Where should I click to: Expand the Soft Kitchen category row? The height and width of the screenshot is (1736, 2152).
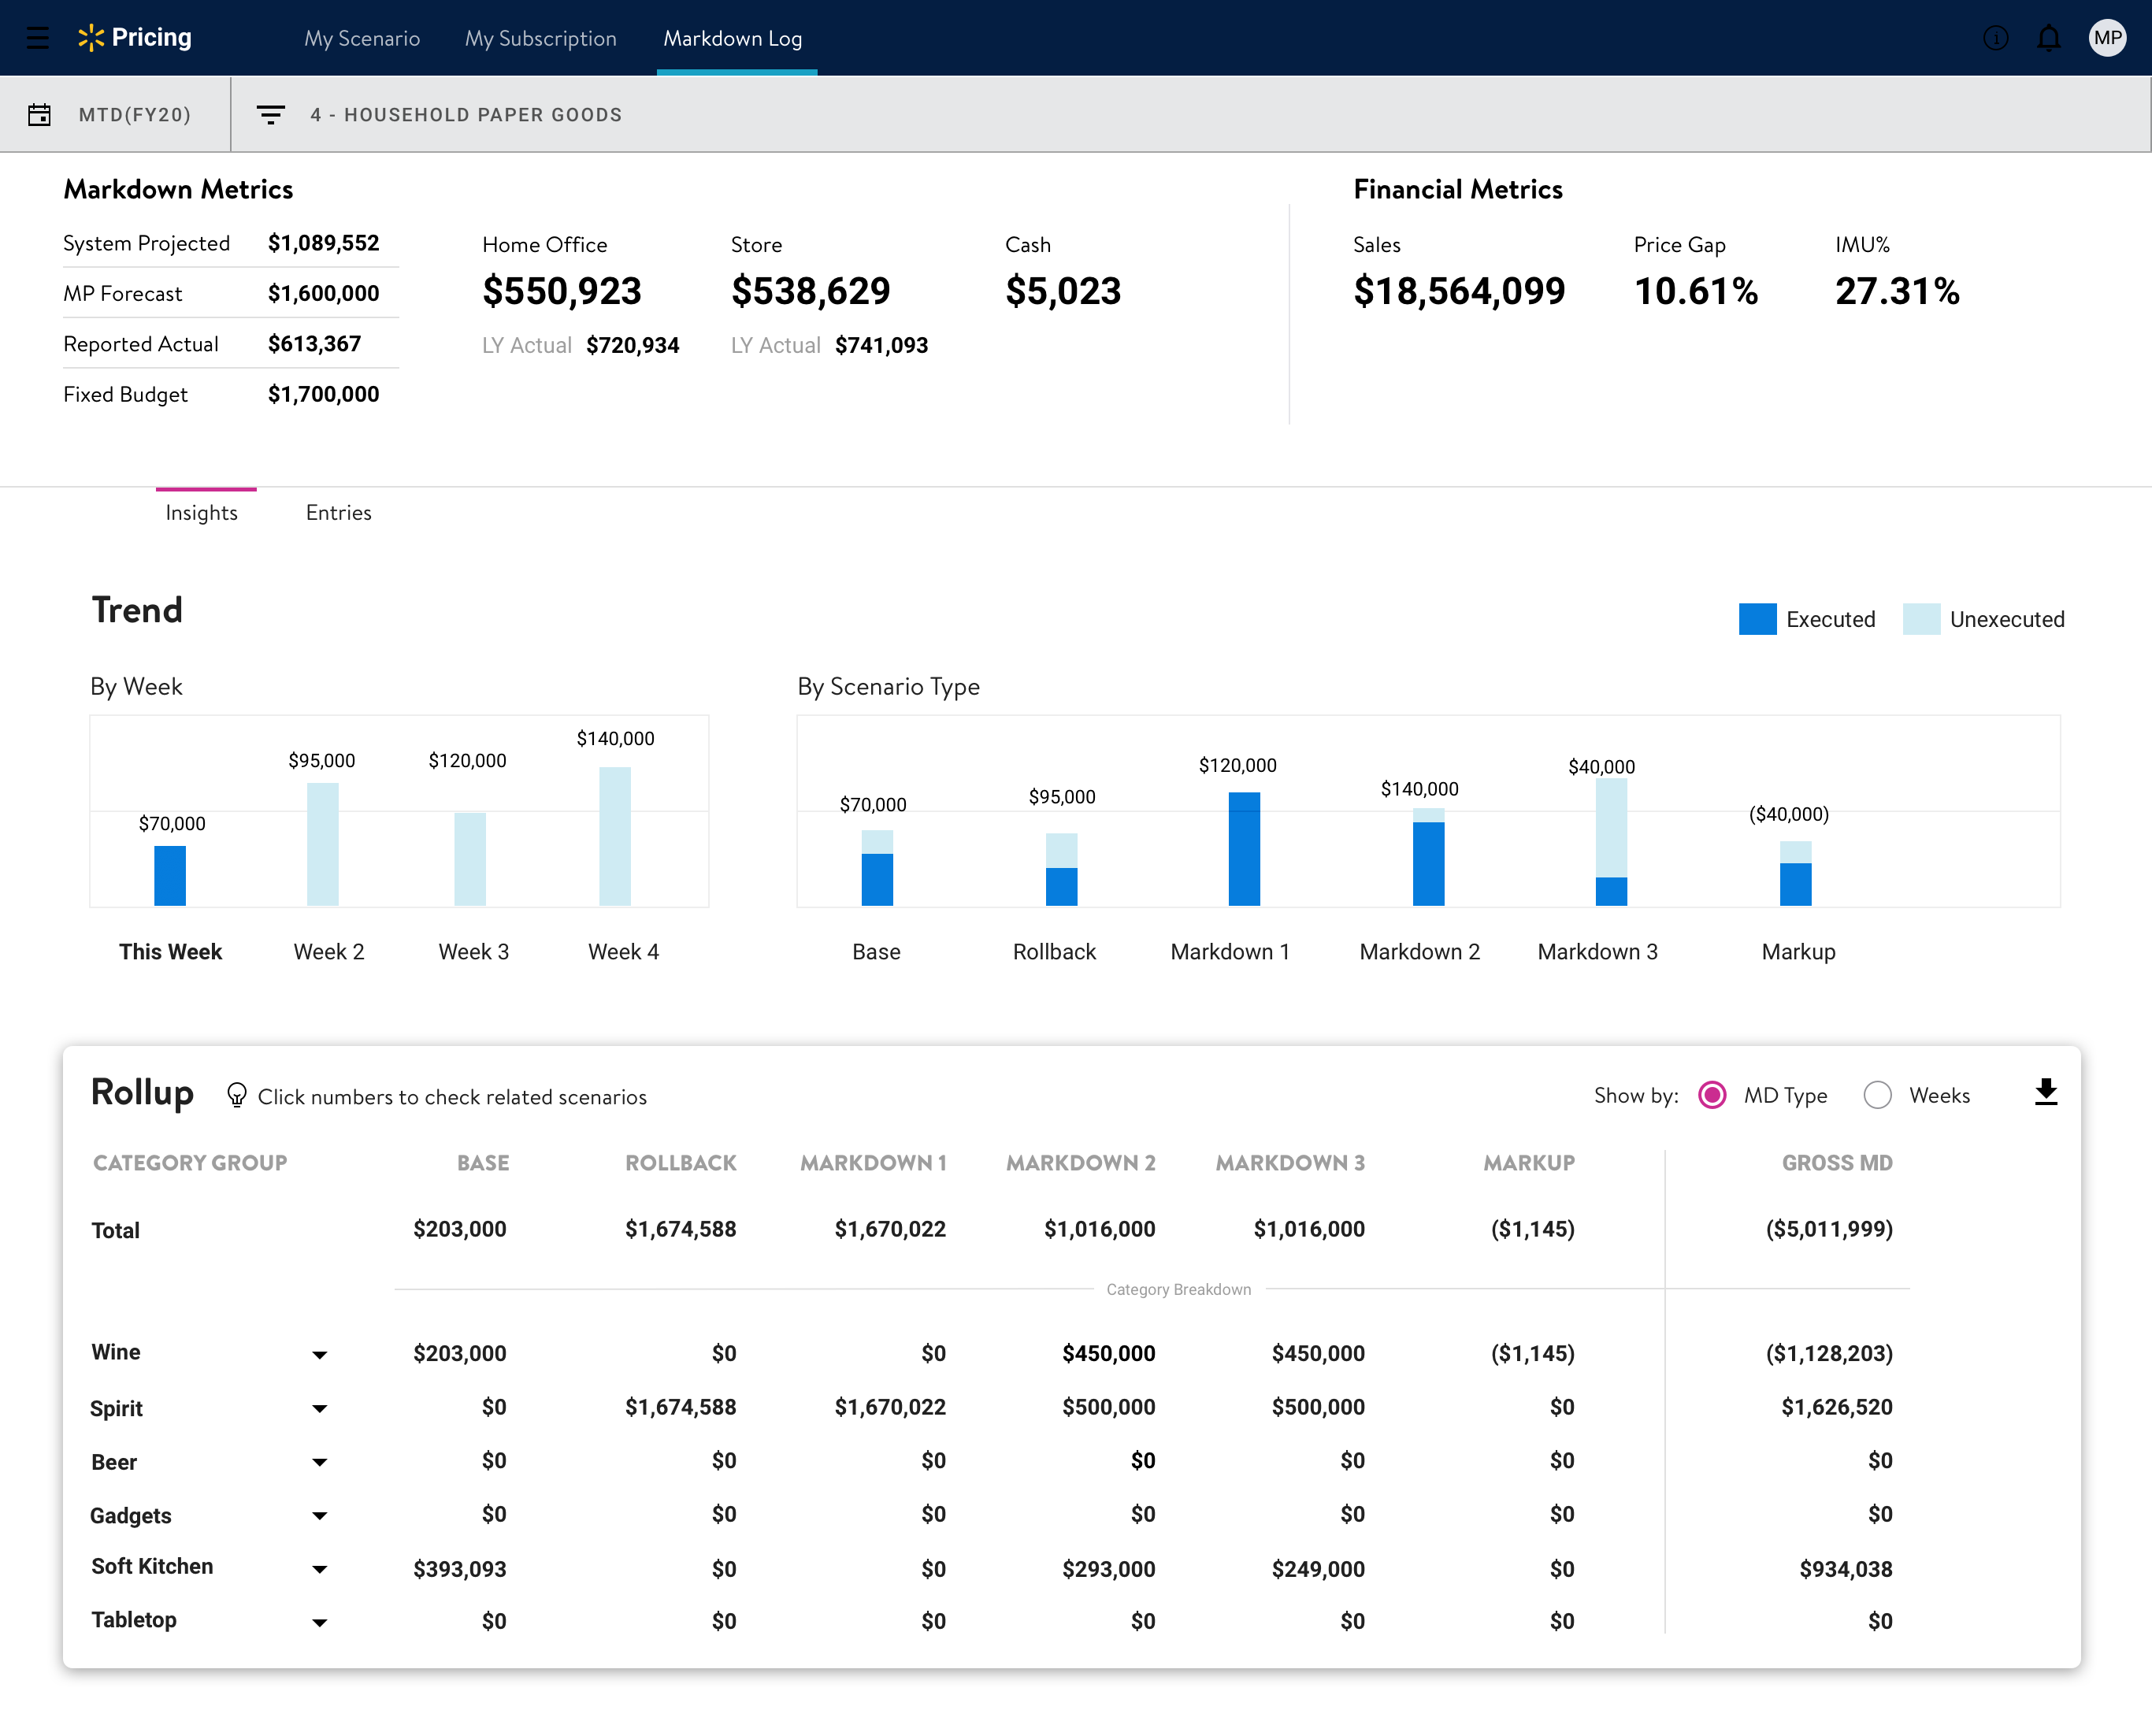[x=320, y=1569]
